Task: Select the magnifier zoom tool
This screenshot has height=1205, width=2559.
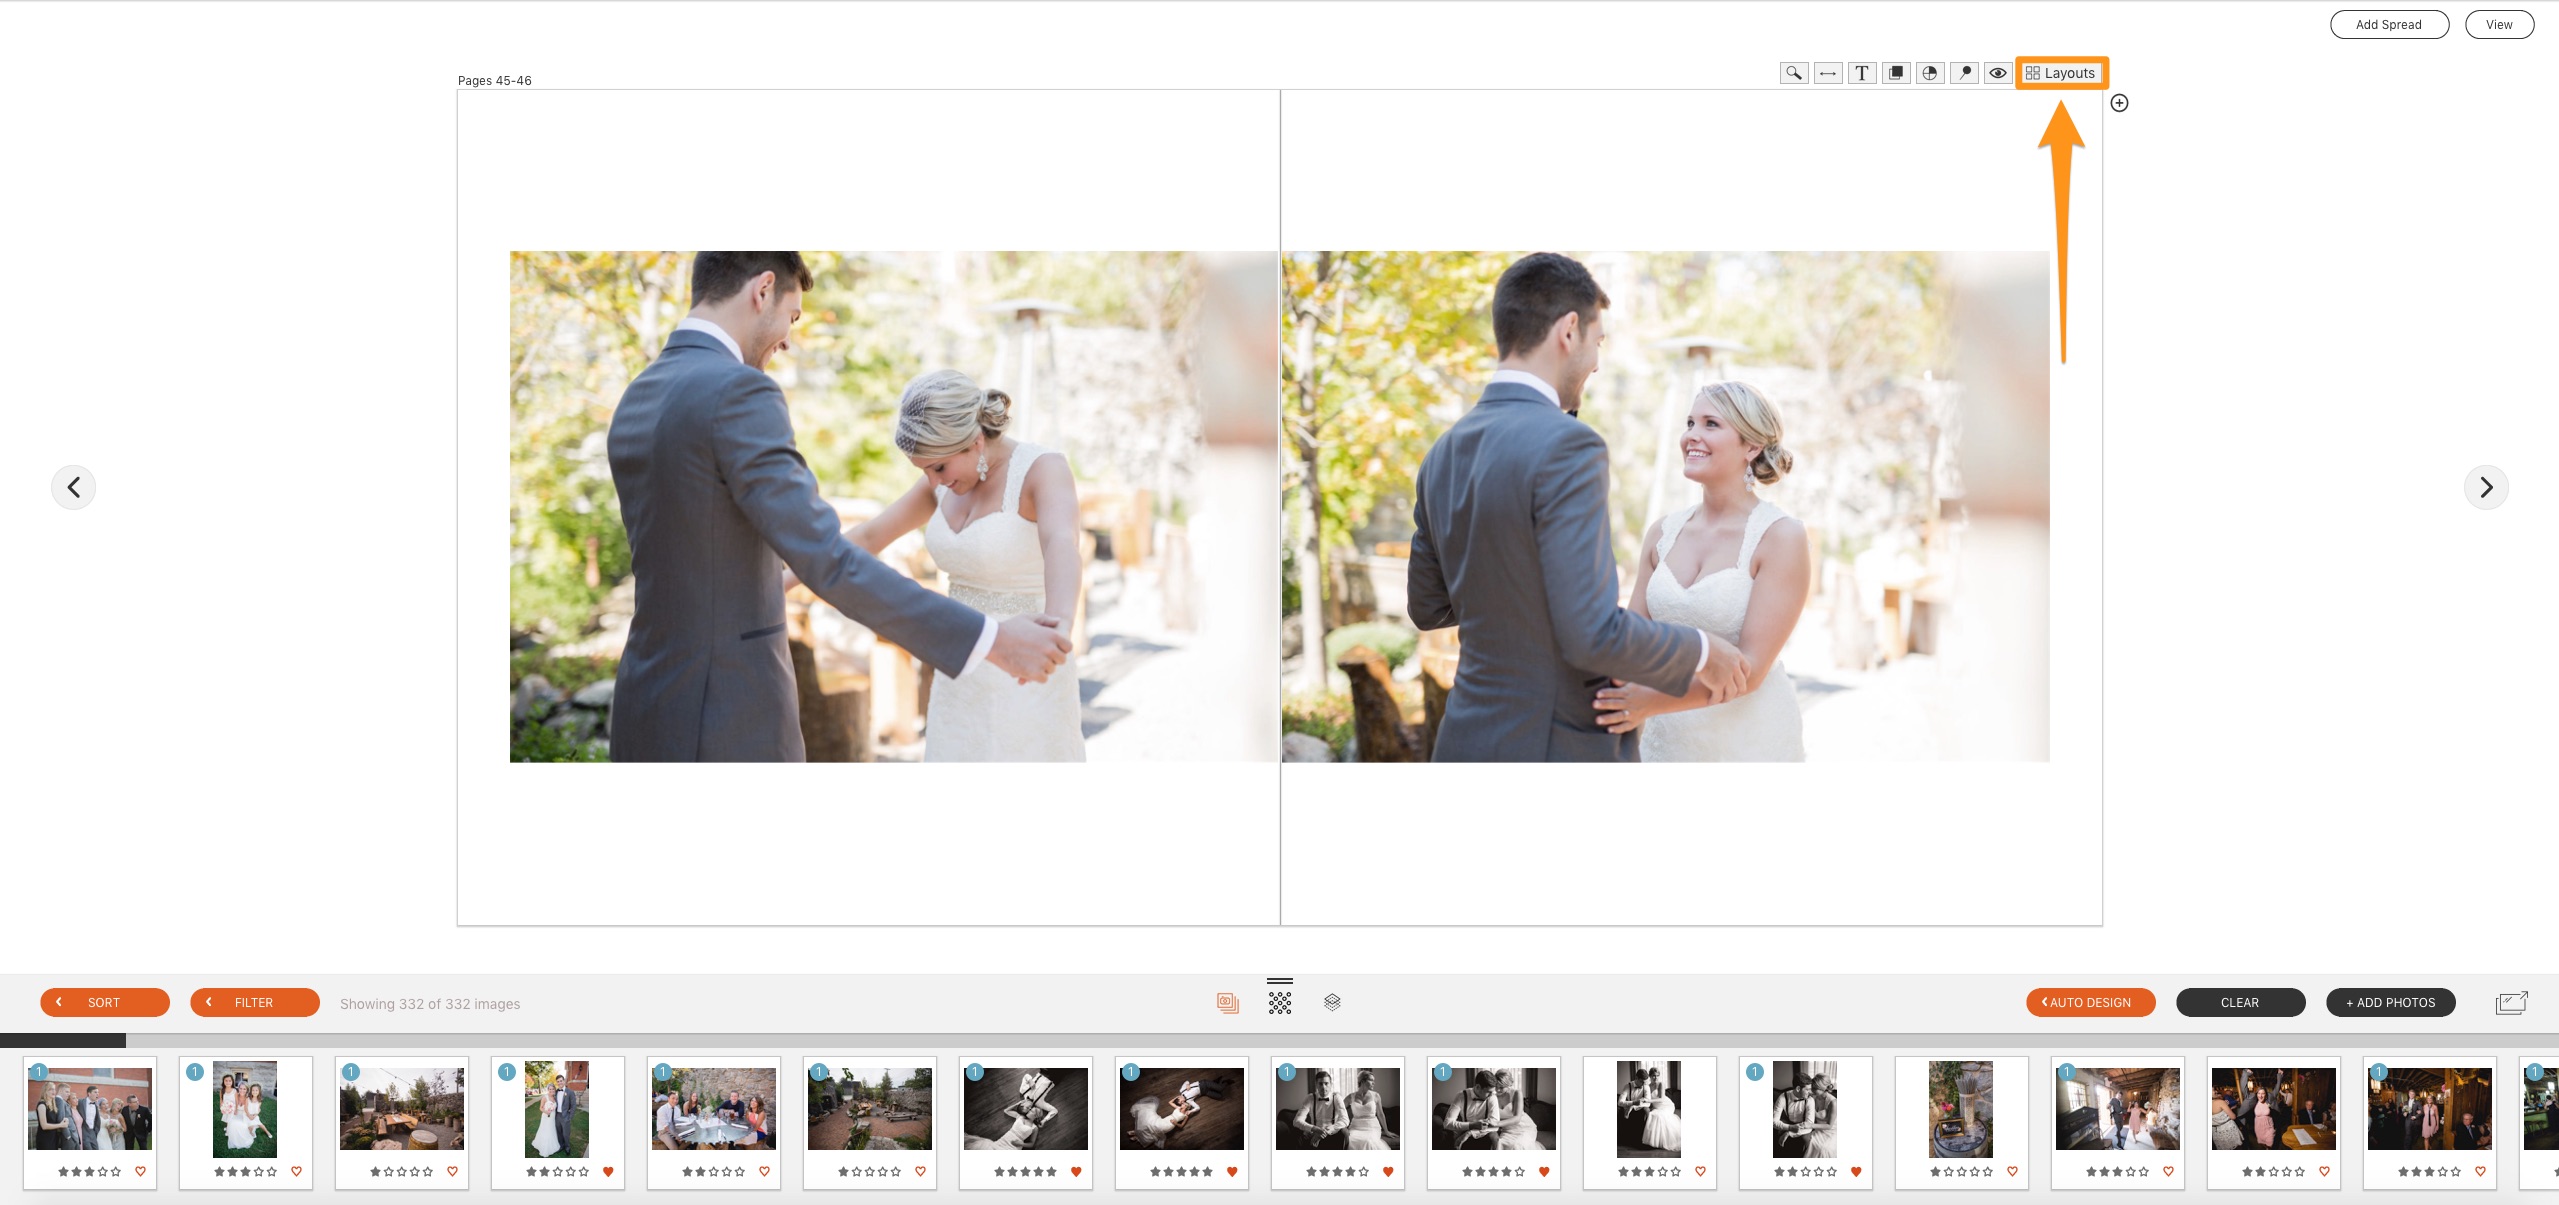Action: click(1794, 73)
